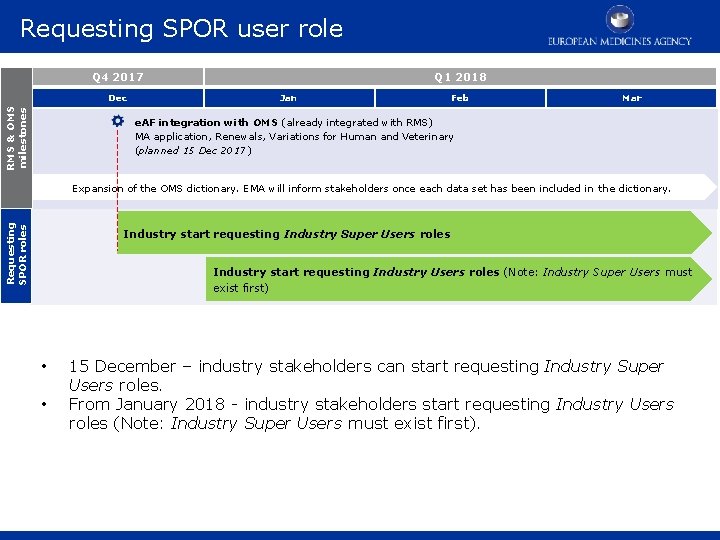
Task: Click the 'From January 2018' bullet point text
Action: pyautogui.click(x=371, y=413)
